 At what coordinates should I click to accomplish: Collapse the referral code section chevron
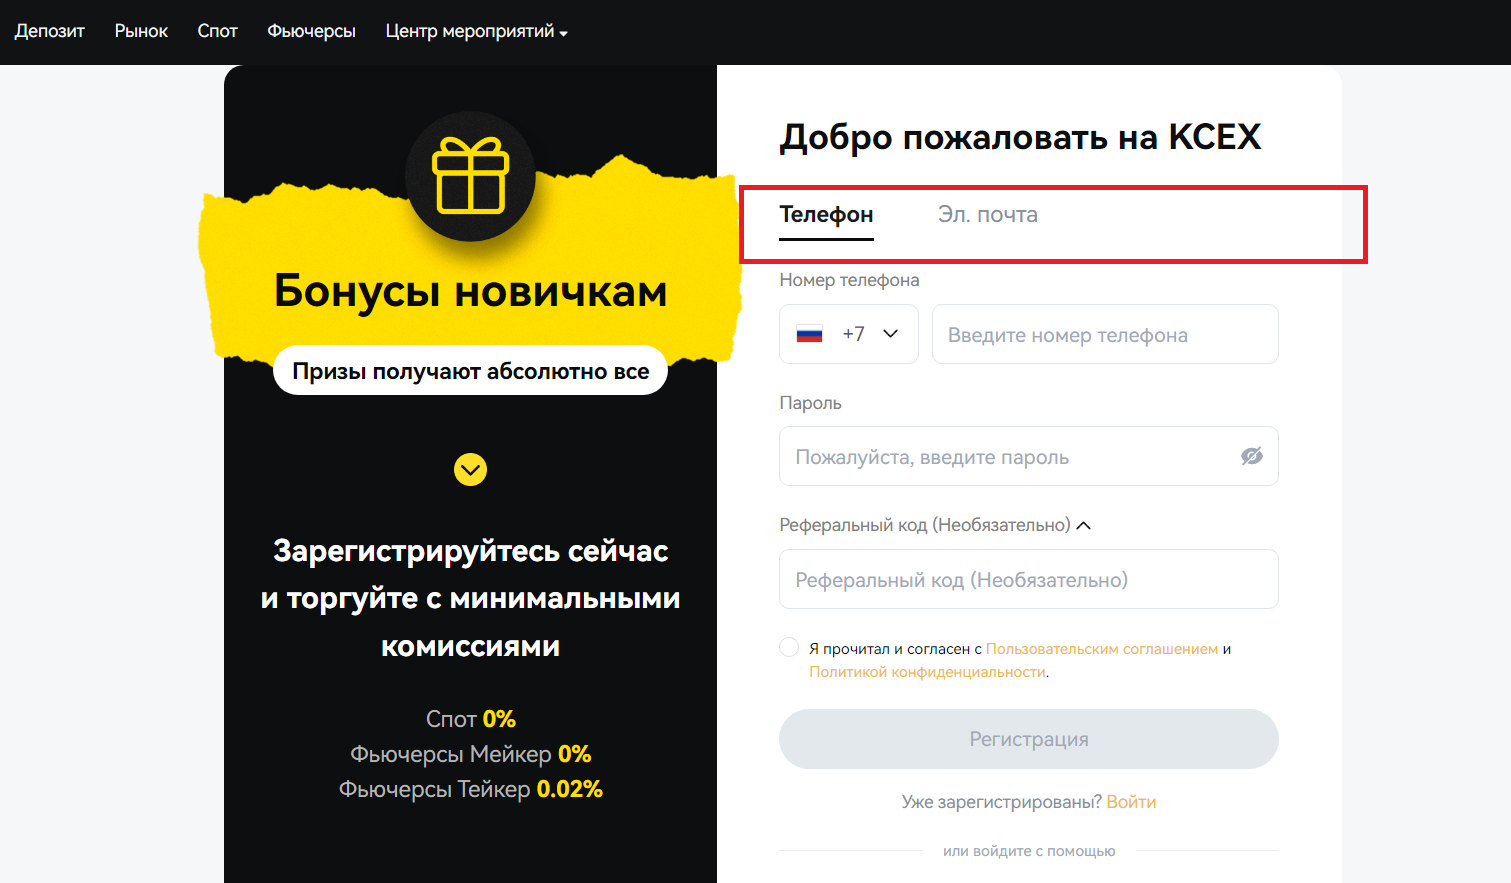click(1083, 525)
